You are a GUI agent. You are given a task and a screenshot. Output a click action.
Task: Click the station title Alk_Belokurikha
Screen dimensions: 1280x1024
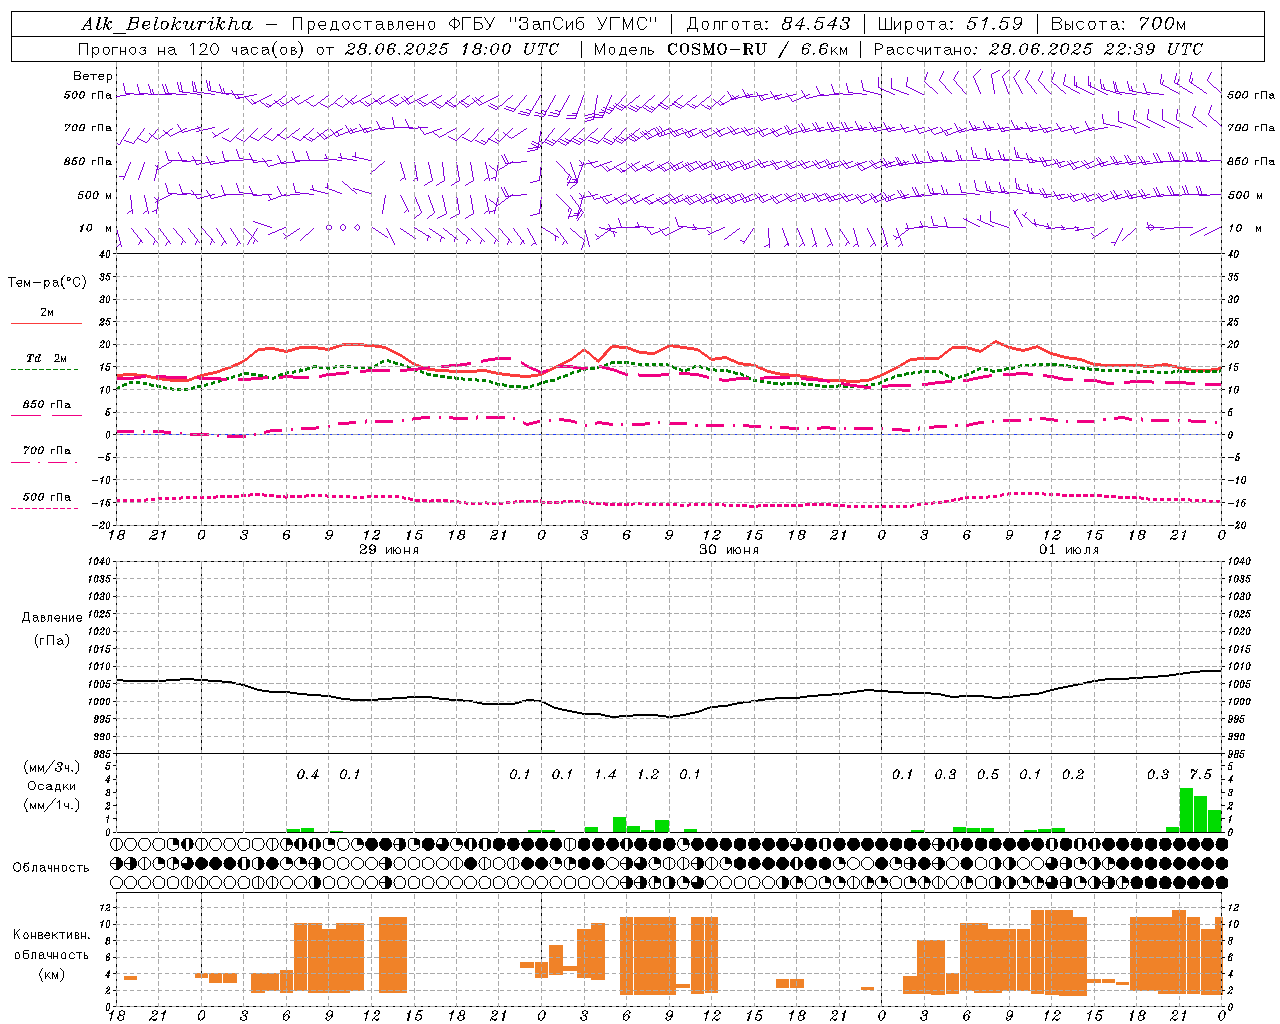click(x=167, y=24)
